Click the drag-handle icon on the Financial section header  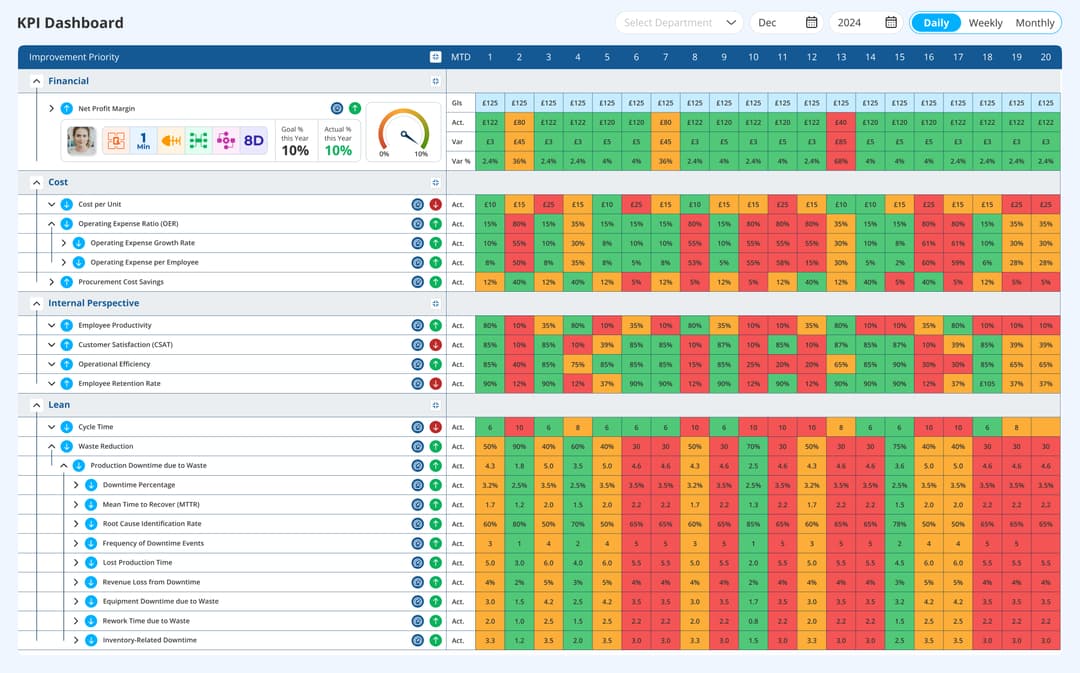(434, 81)
